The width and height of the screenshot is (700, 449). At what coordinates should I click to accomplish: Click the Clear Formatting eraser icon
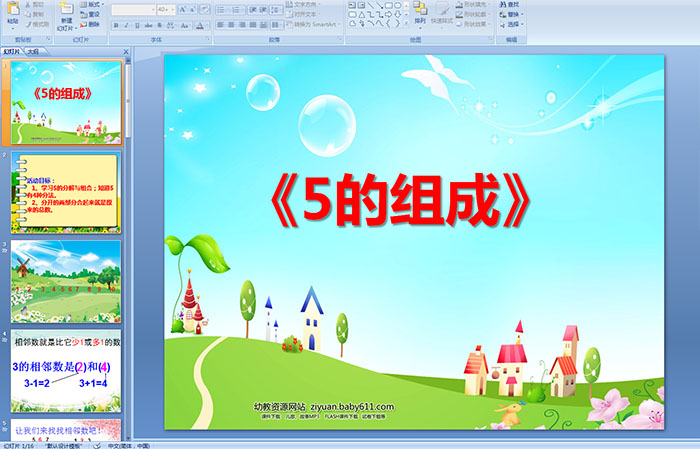(x=205, y=9)
